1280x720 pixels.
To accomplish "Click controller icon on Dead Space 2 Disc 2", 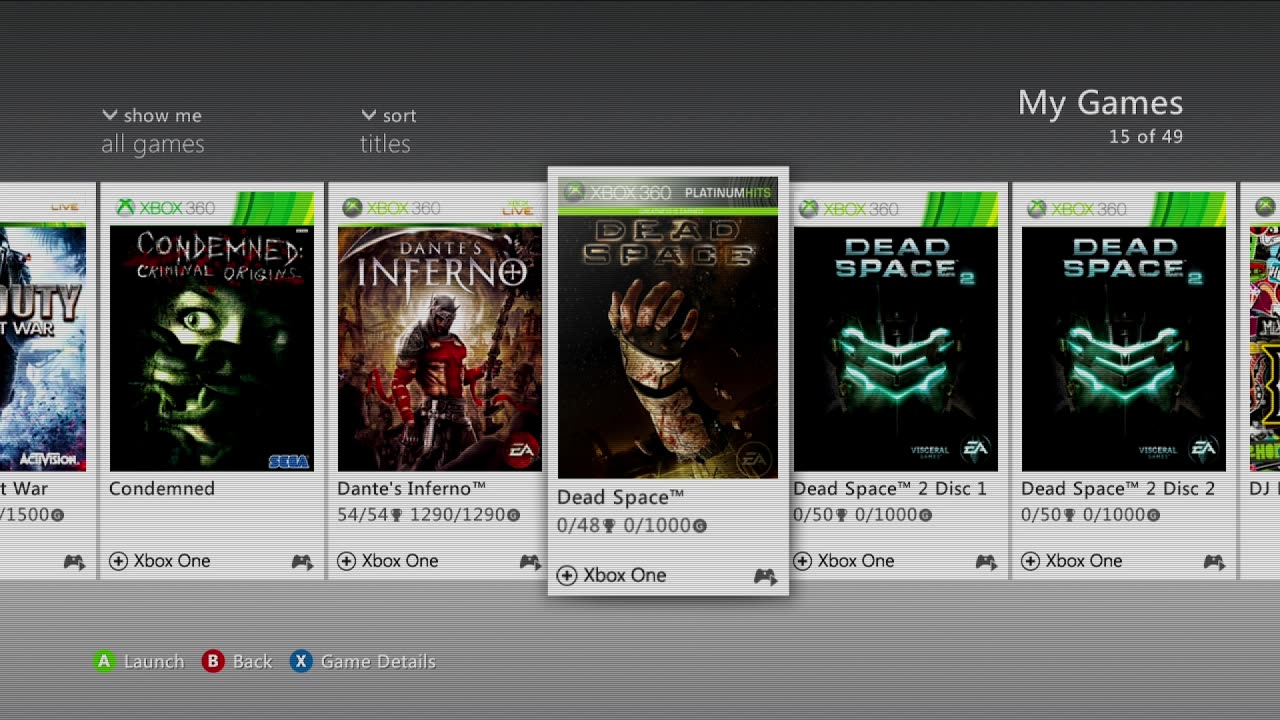I will coord(1214,562).
